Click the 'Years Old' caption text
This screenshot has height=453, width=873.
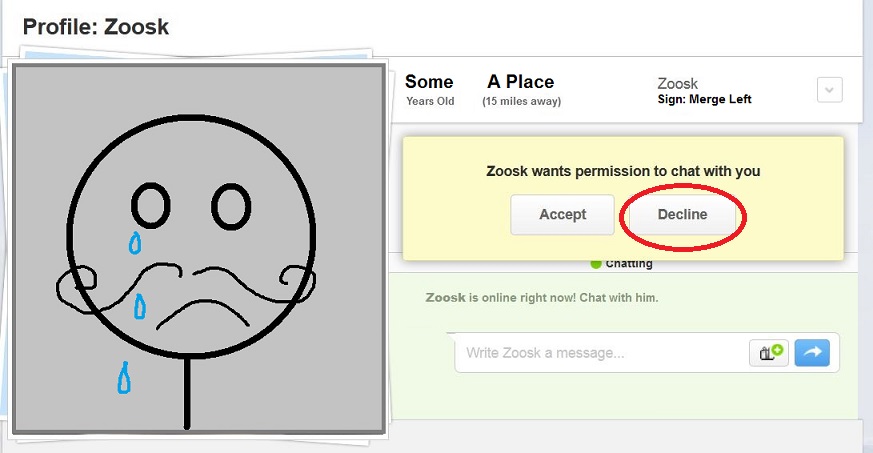tap(430, 101)
